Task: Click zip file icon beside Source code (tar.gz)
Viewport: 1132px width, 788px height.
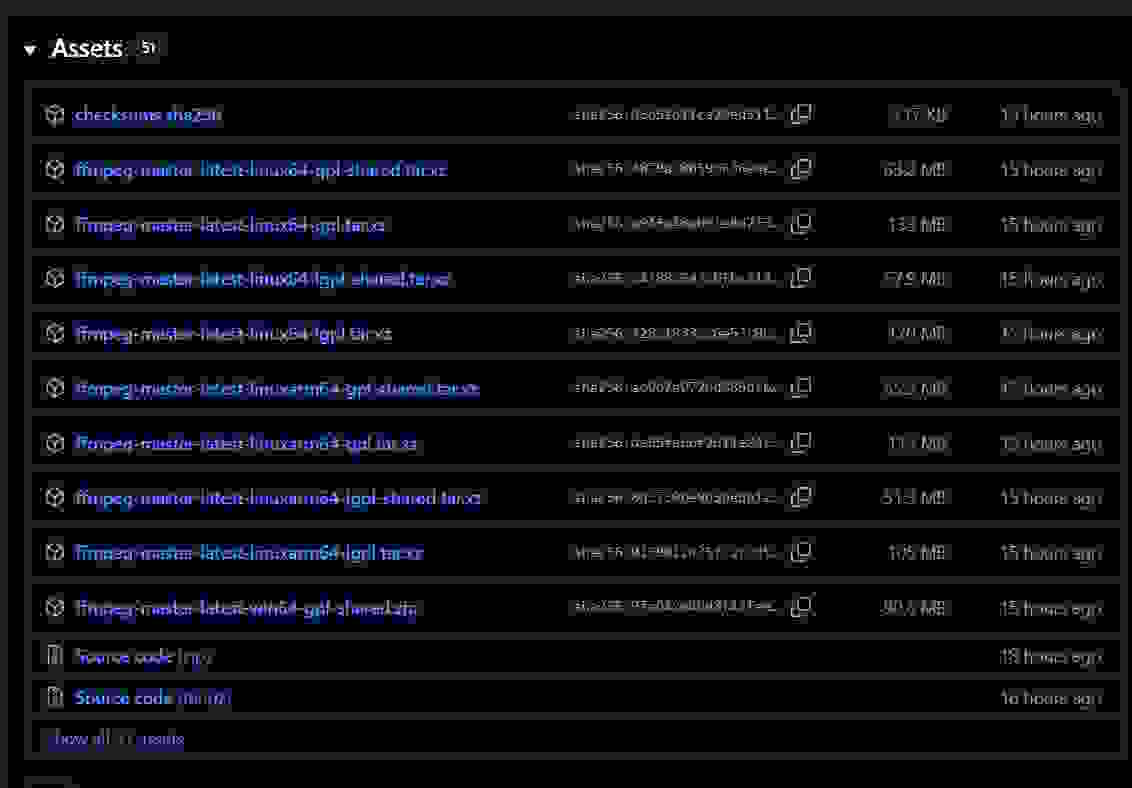Action: [55, 697]
